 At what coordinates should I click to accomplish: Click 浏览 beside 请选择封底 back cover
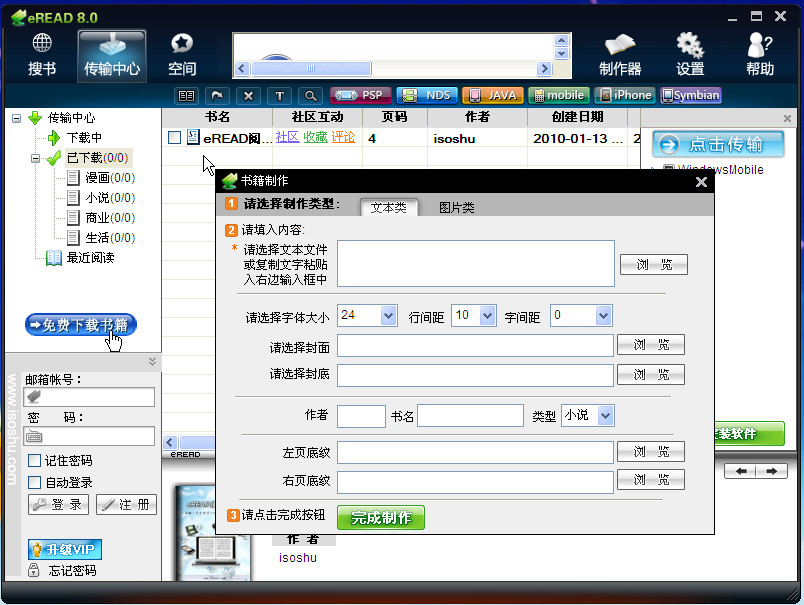651,374
